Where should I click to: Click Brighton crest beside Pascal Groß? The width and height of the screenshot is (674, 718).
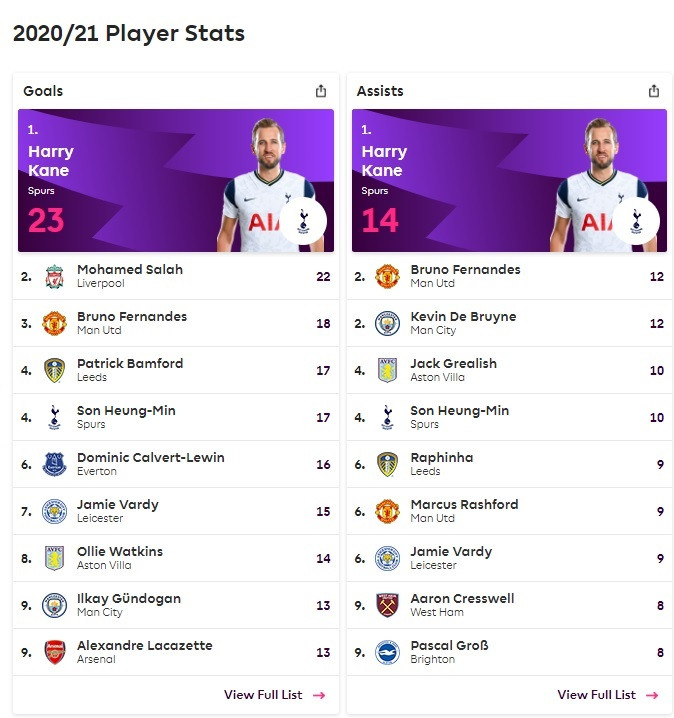[387, 652]
